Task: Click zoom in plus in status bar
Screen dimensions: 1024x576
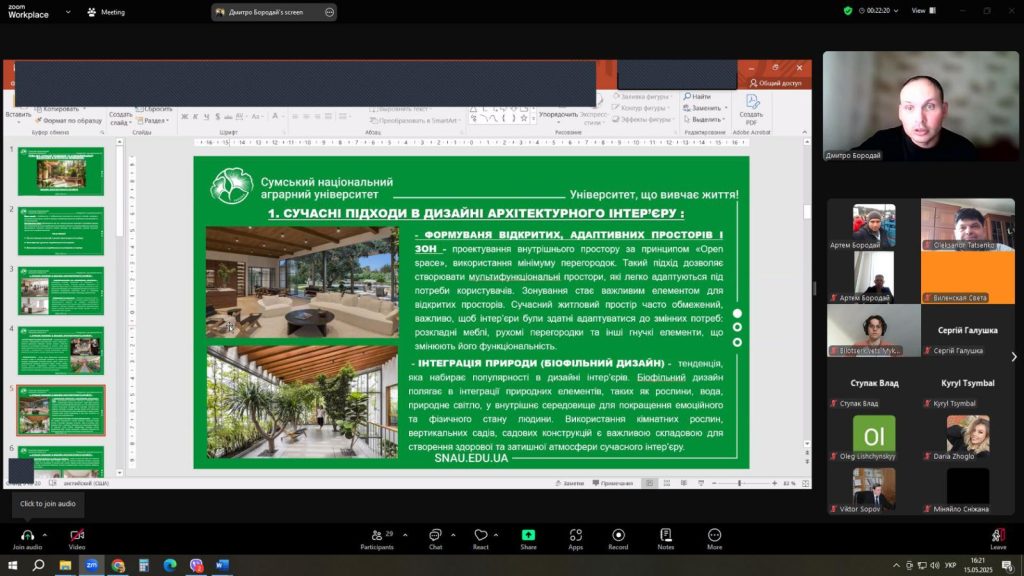Action: click(x=775, y=483)
